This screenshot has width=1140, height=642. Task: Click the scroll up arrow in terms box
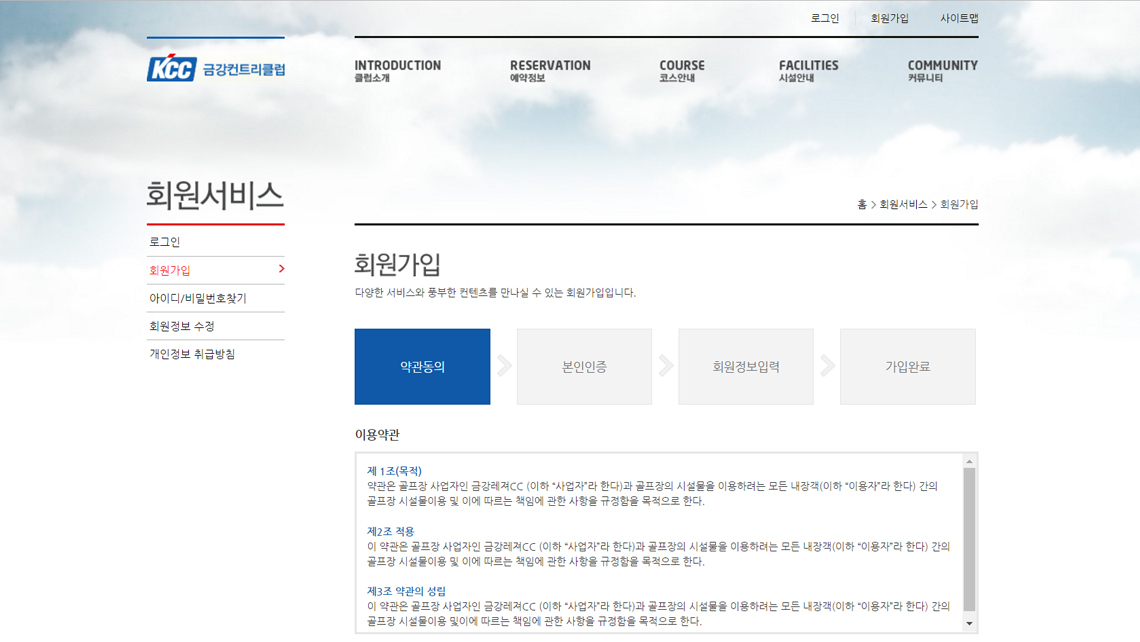968,462
